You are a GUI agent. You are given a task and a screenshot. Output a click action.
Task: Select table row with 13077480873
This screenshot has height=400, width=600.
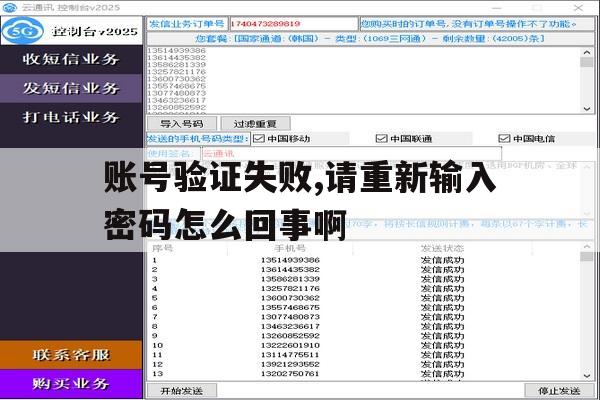click(x=364, y=317)
